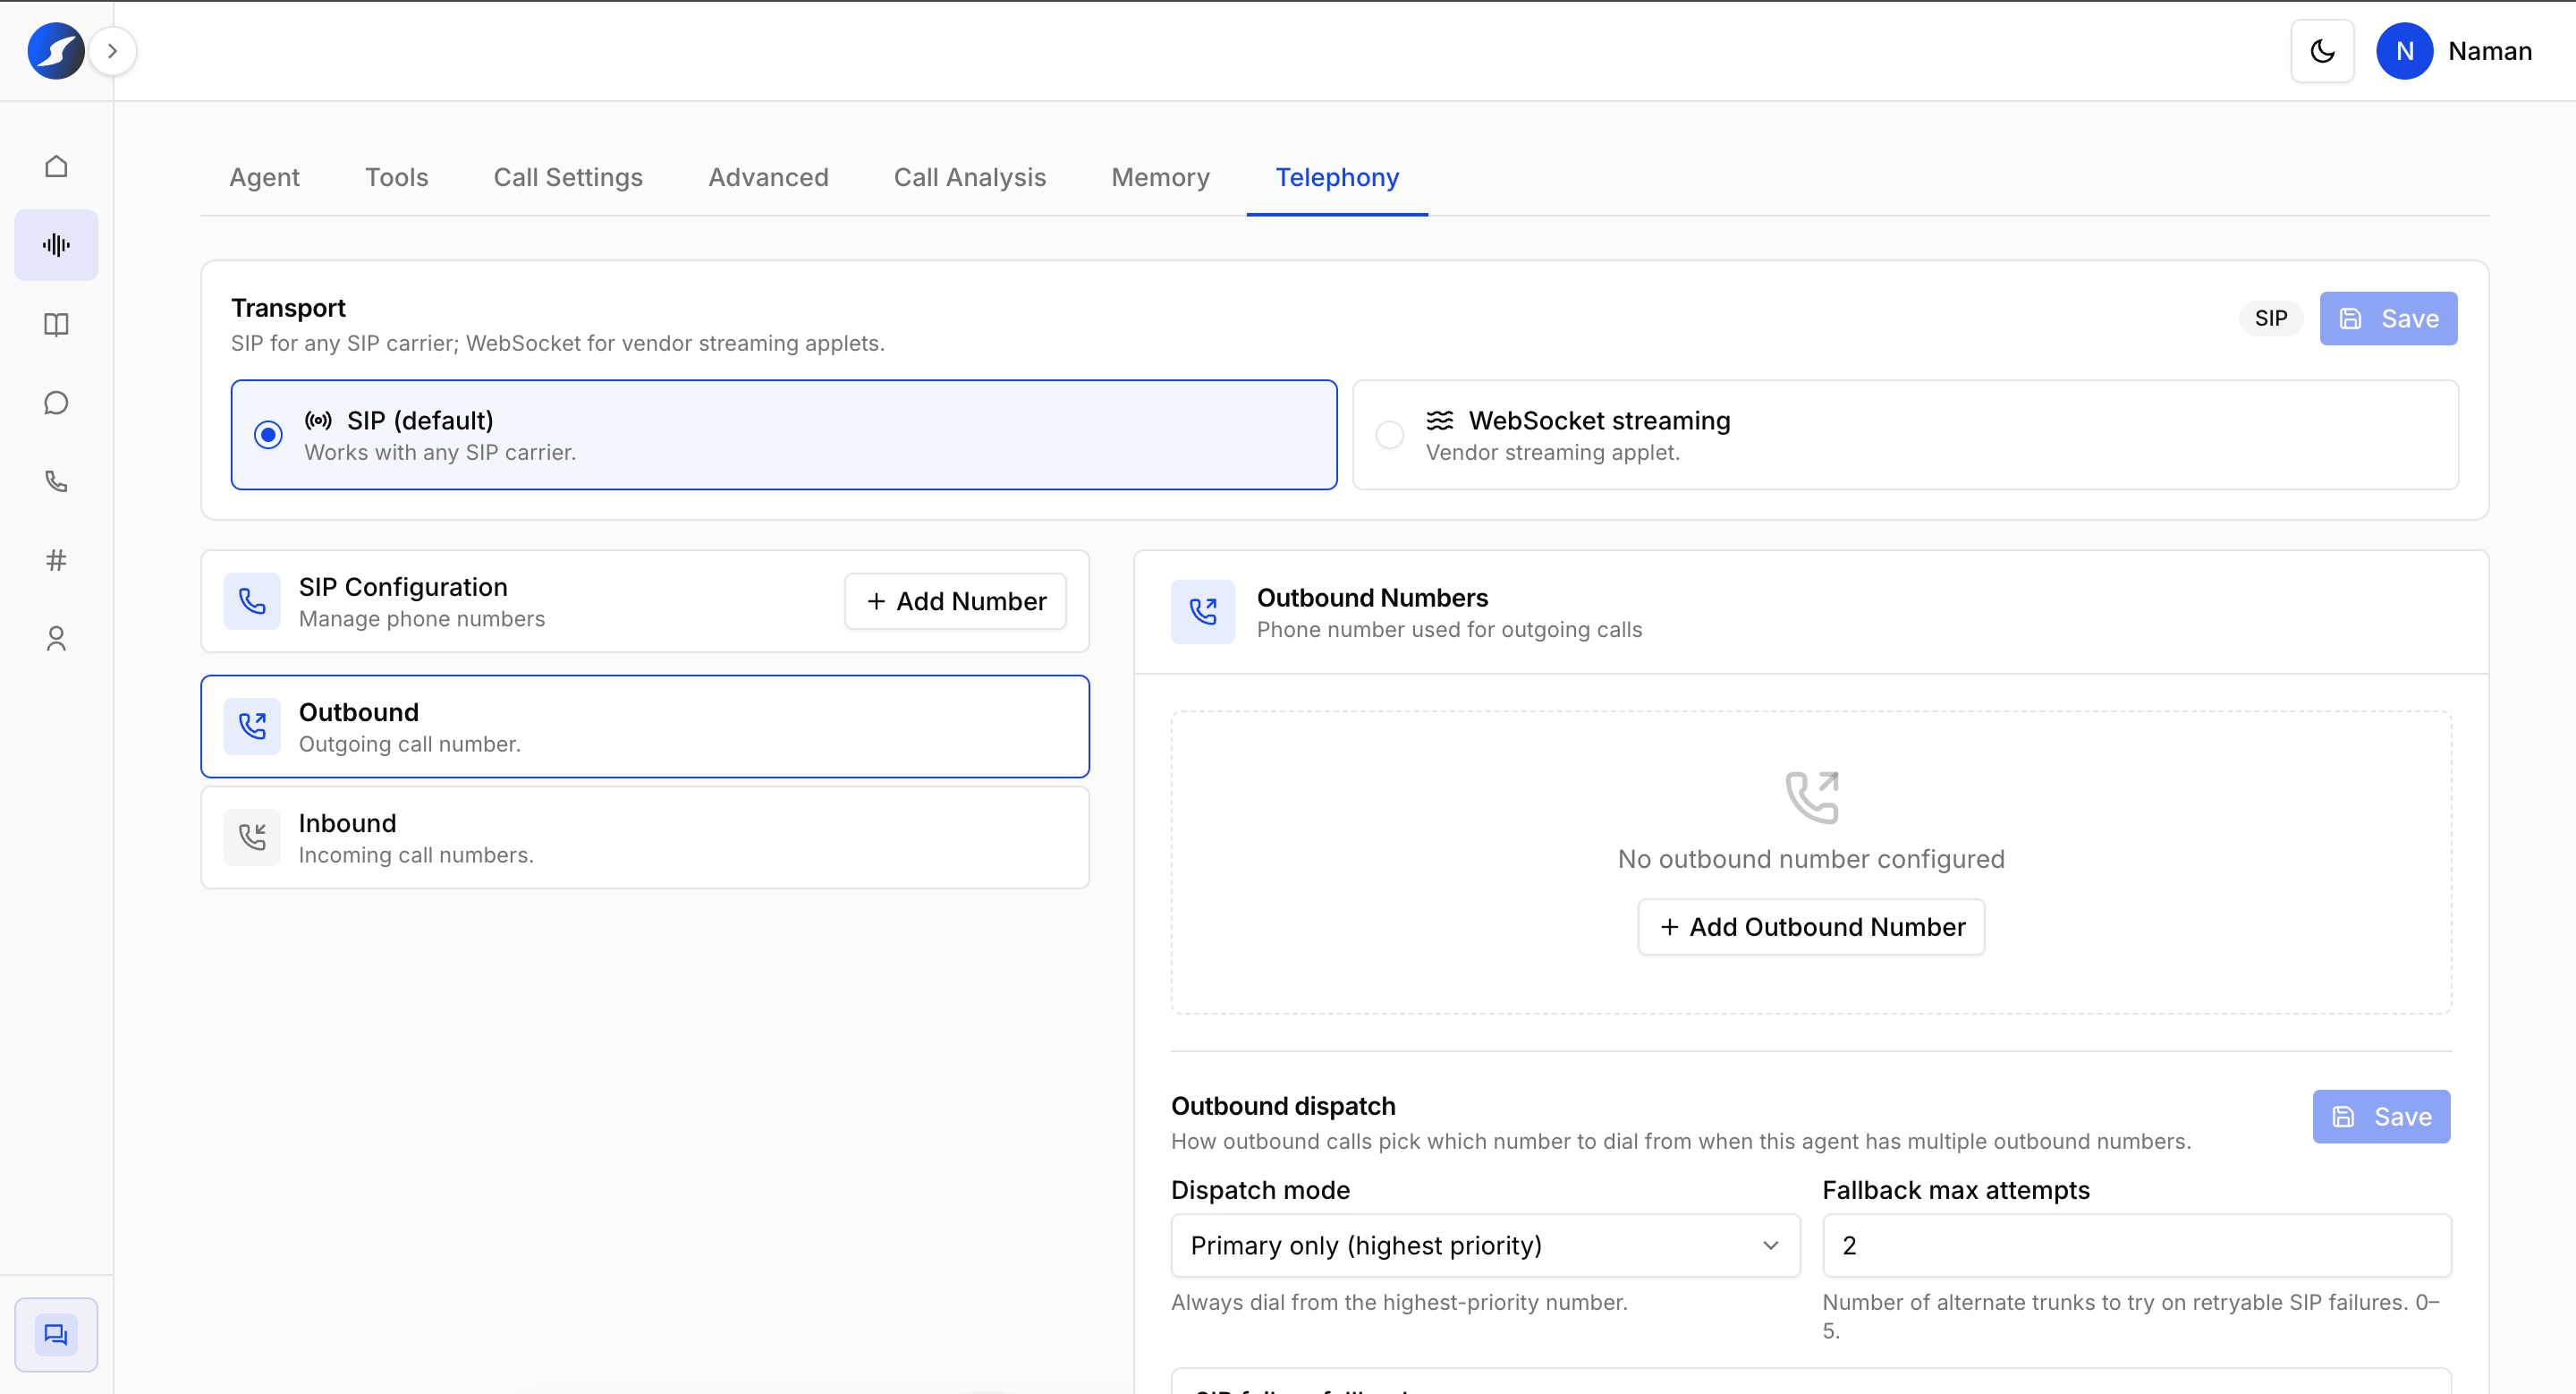Select the voice waveform sidebar icon

click(56, 245)
